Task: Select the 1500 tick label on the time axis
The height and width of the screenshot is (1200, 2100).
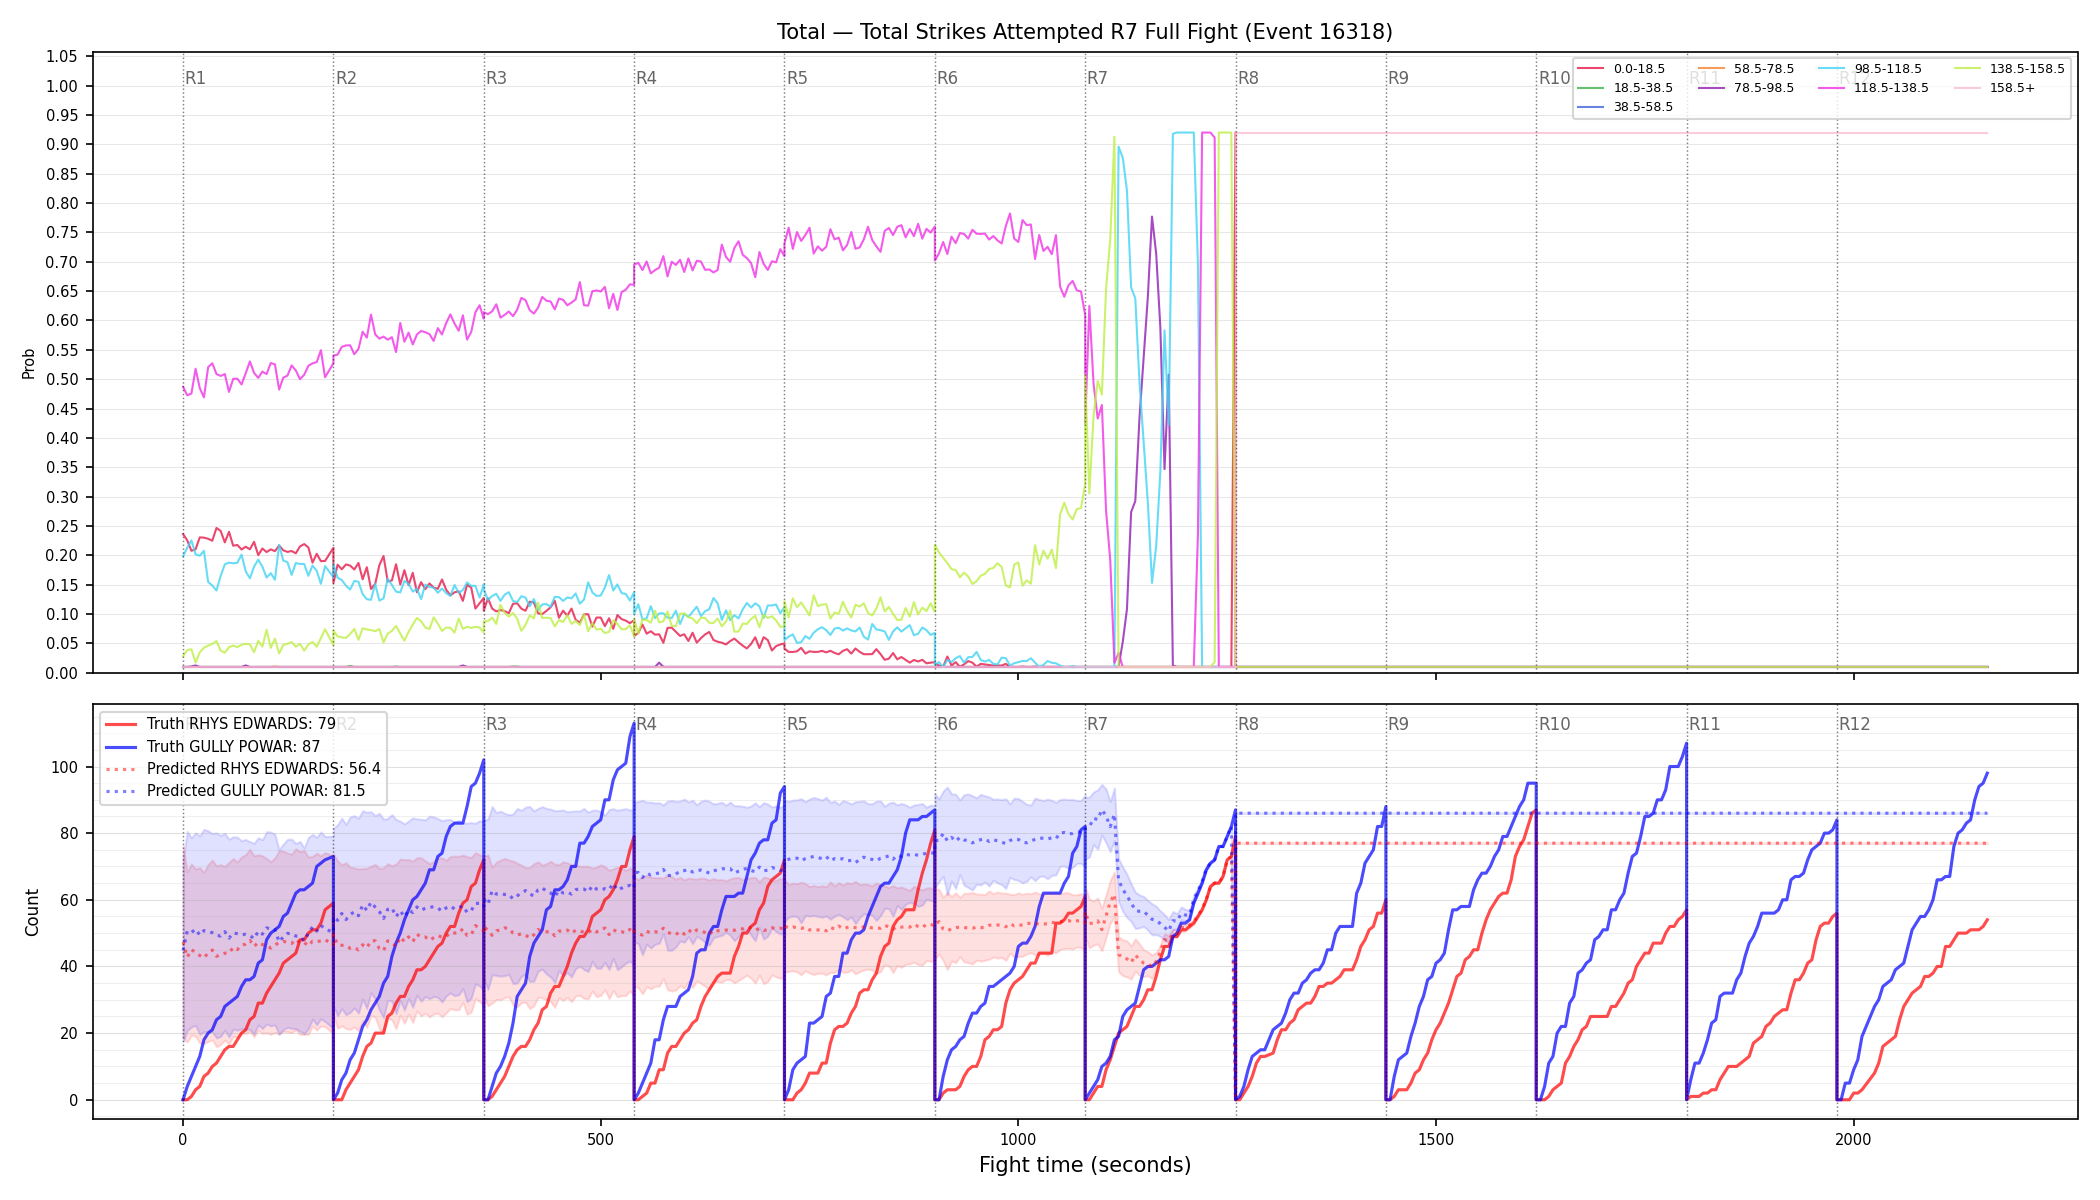Action: (1436, 1139)
